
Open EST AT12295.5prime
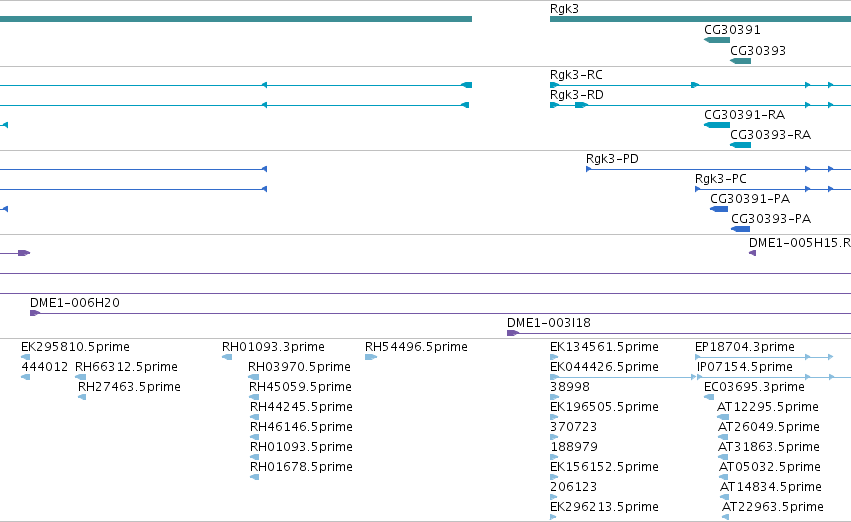tap(723, 417)
